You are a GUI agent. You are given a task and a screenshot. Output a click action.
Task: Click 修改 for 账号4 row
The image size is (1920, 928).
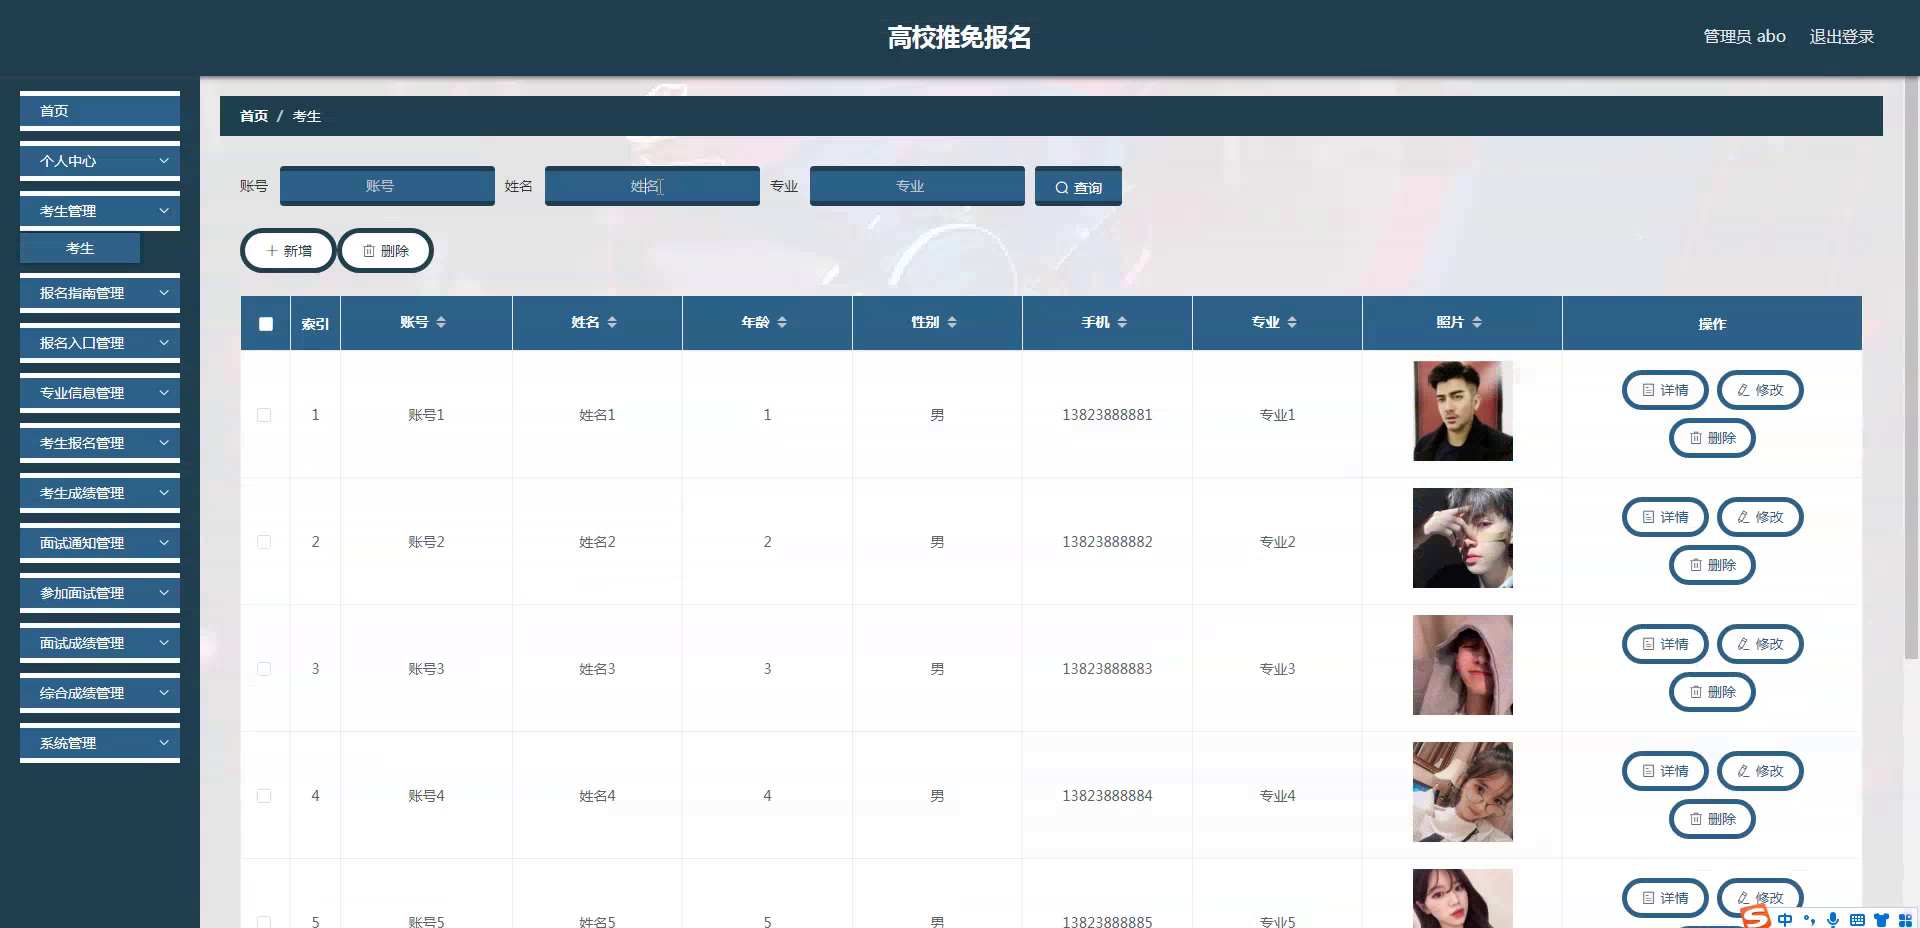[1760, 771]
